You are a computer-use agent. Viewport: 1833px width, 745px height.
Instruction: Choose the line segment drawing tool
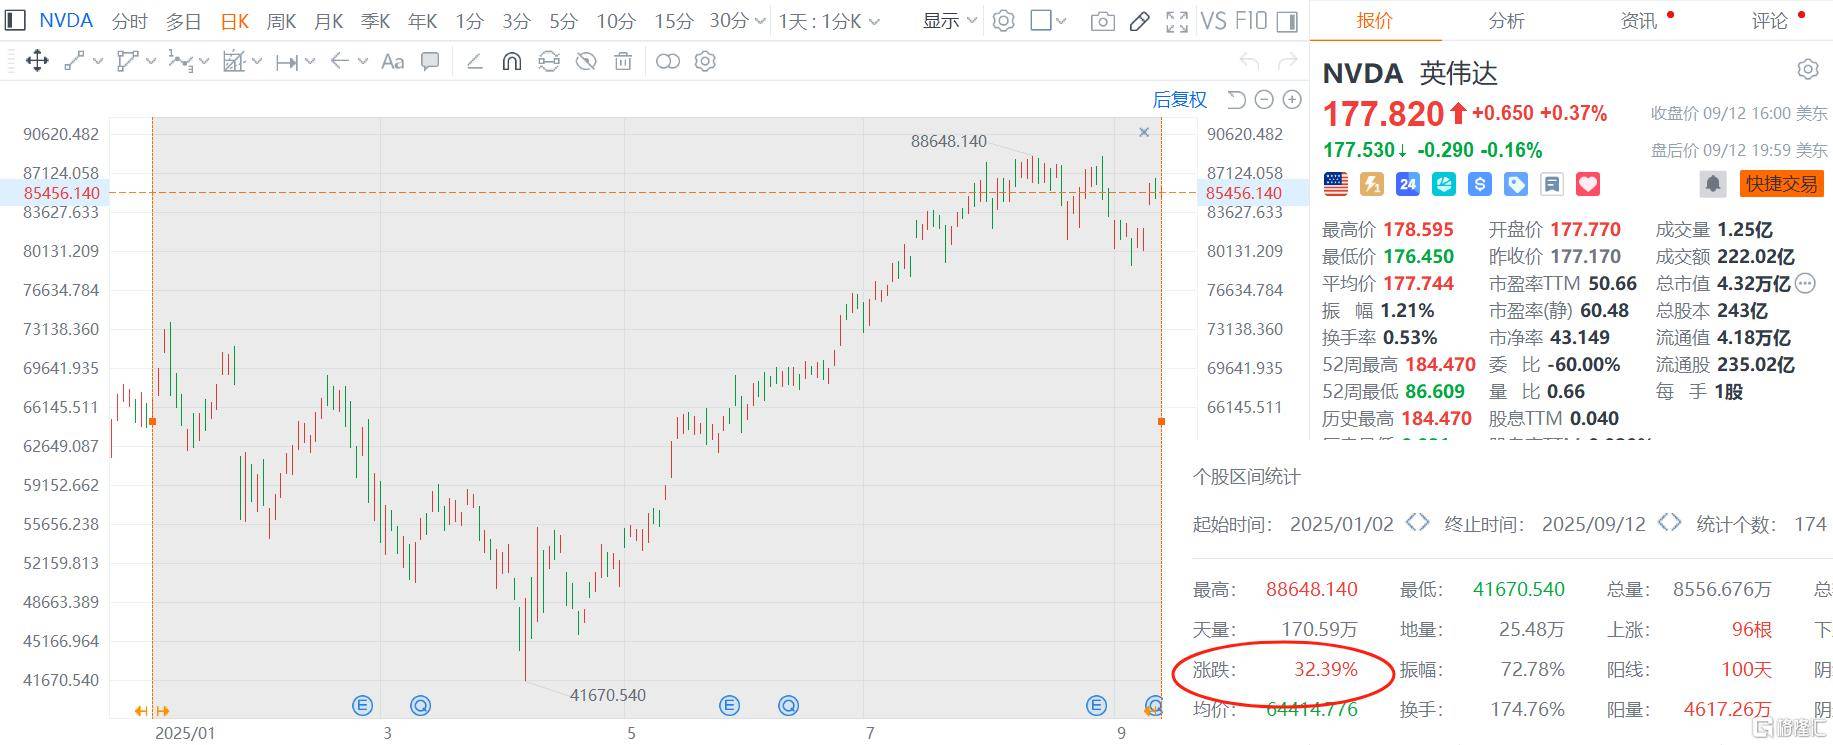(75, 62)
